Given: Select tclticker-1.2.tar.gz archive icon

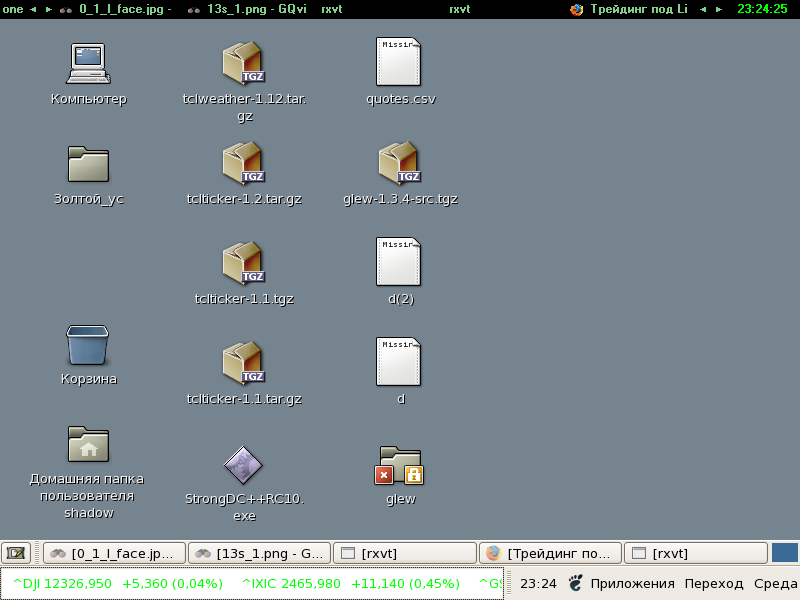Looking at the screenshot, I should (244, 163).
